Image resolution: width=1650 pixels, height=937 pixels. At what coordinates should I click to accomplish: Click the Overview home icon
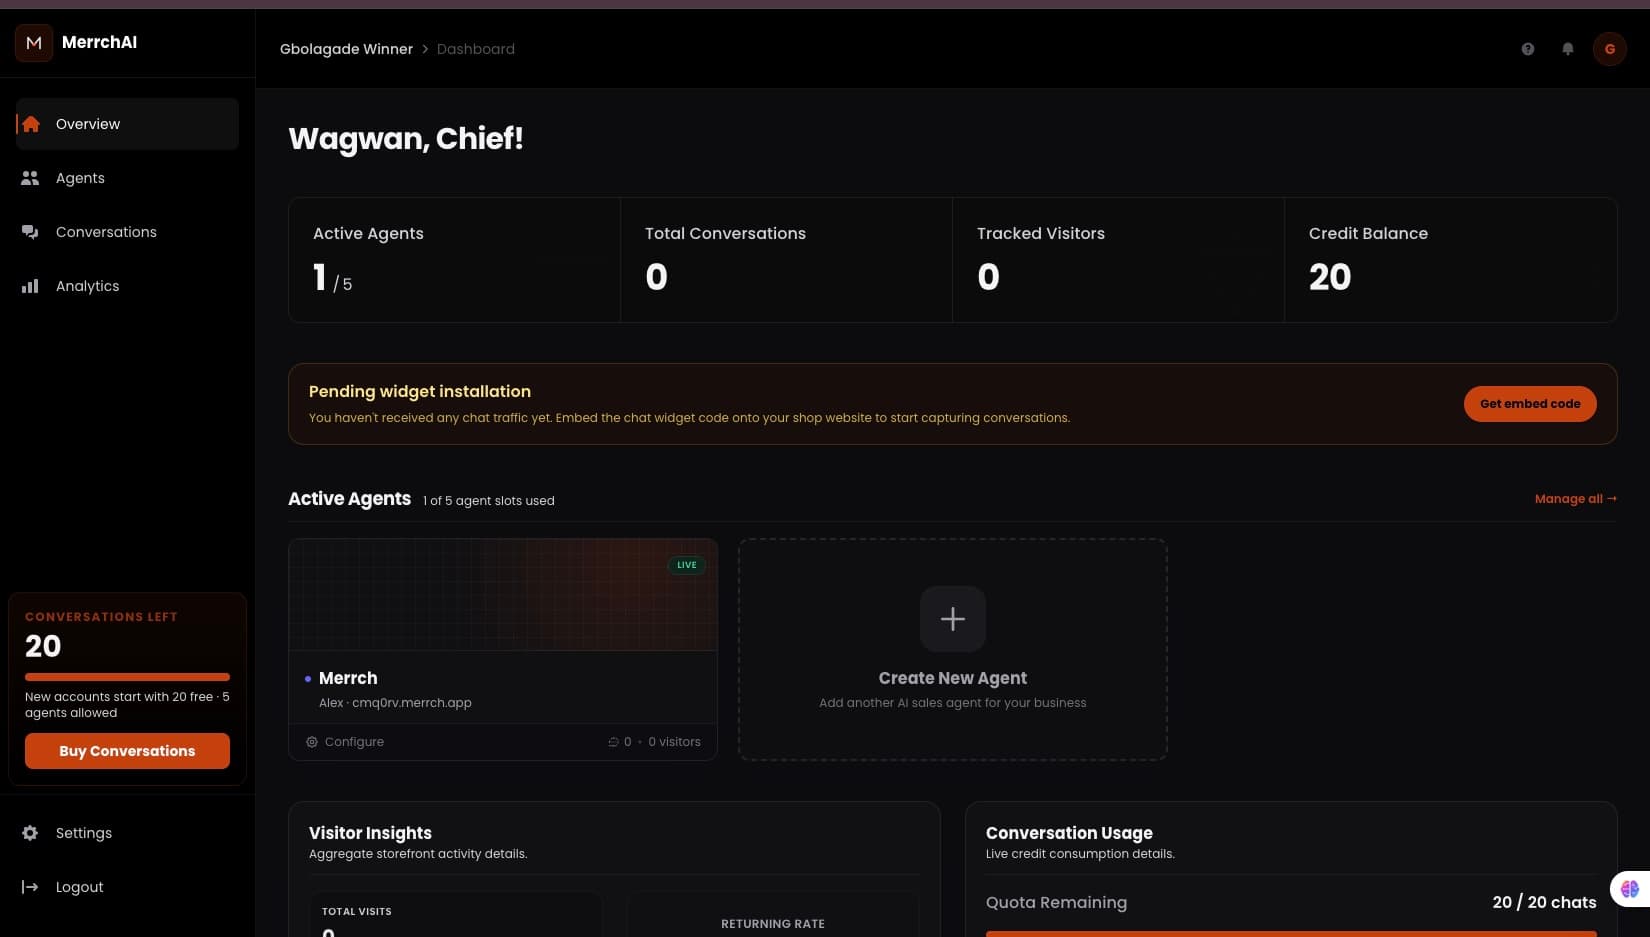(31, 124)
